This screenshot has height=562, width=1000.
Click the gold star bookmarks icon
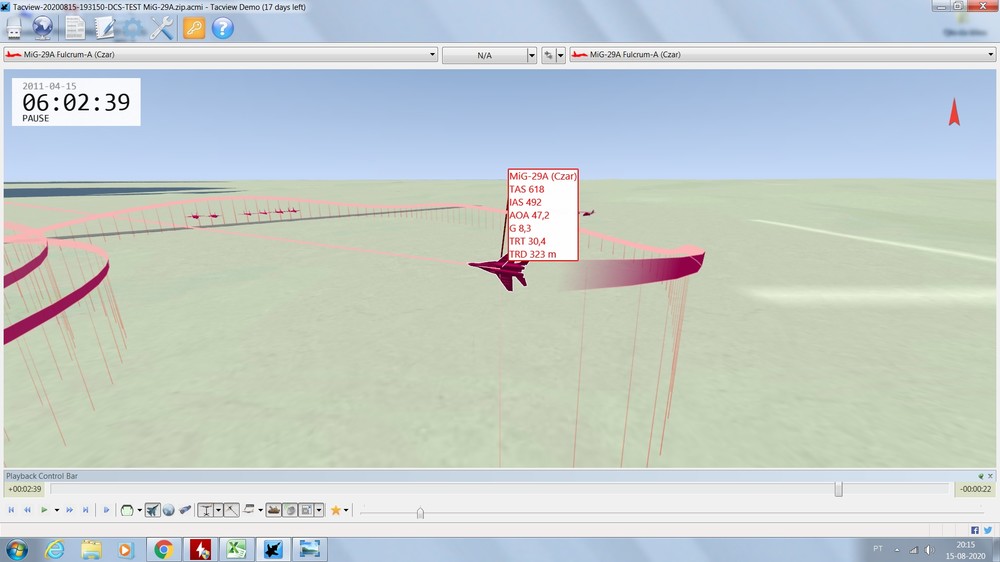(x=335, y=510)
